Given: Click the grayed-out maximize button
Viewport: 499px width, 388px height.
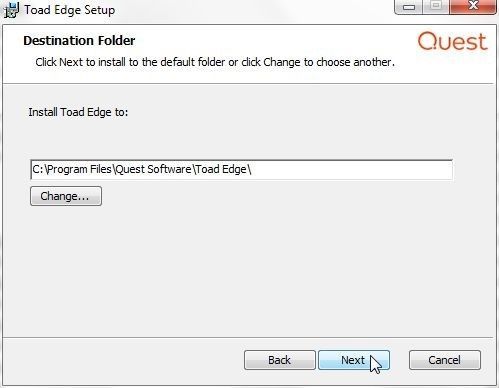Looking at the screenshot, I should (436, 6).
